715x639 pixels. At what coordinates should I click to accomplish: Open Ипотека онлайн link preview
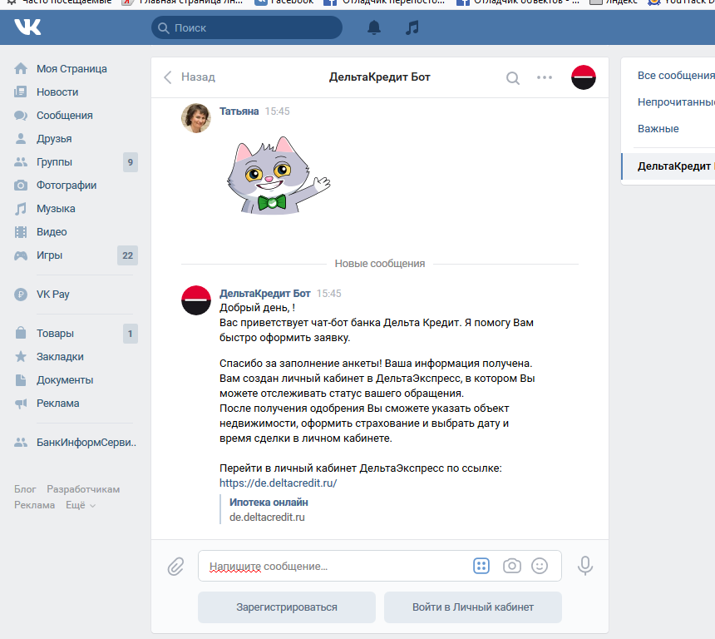269,502
